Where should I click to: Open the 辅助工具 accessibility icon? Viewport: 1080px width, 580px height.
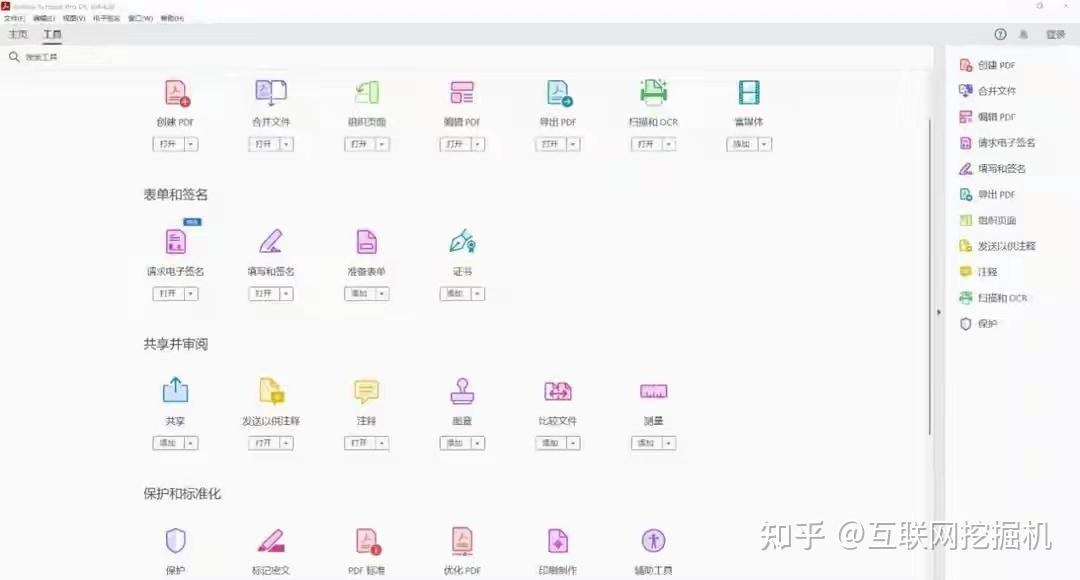pos(654,541)
